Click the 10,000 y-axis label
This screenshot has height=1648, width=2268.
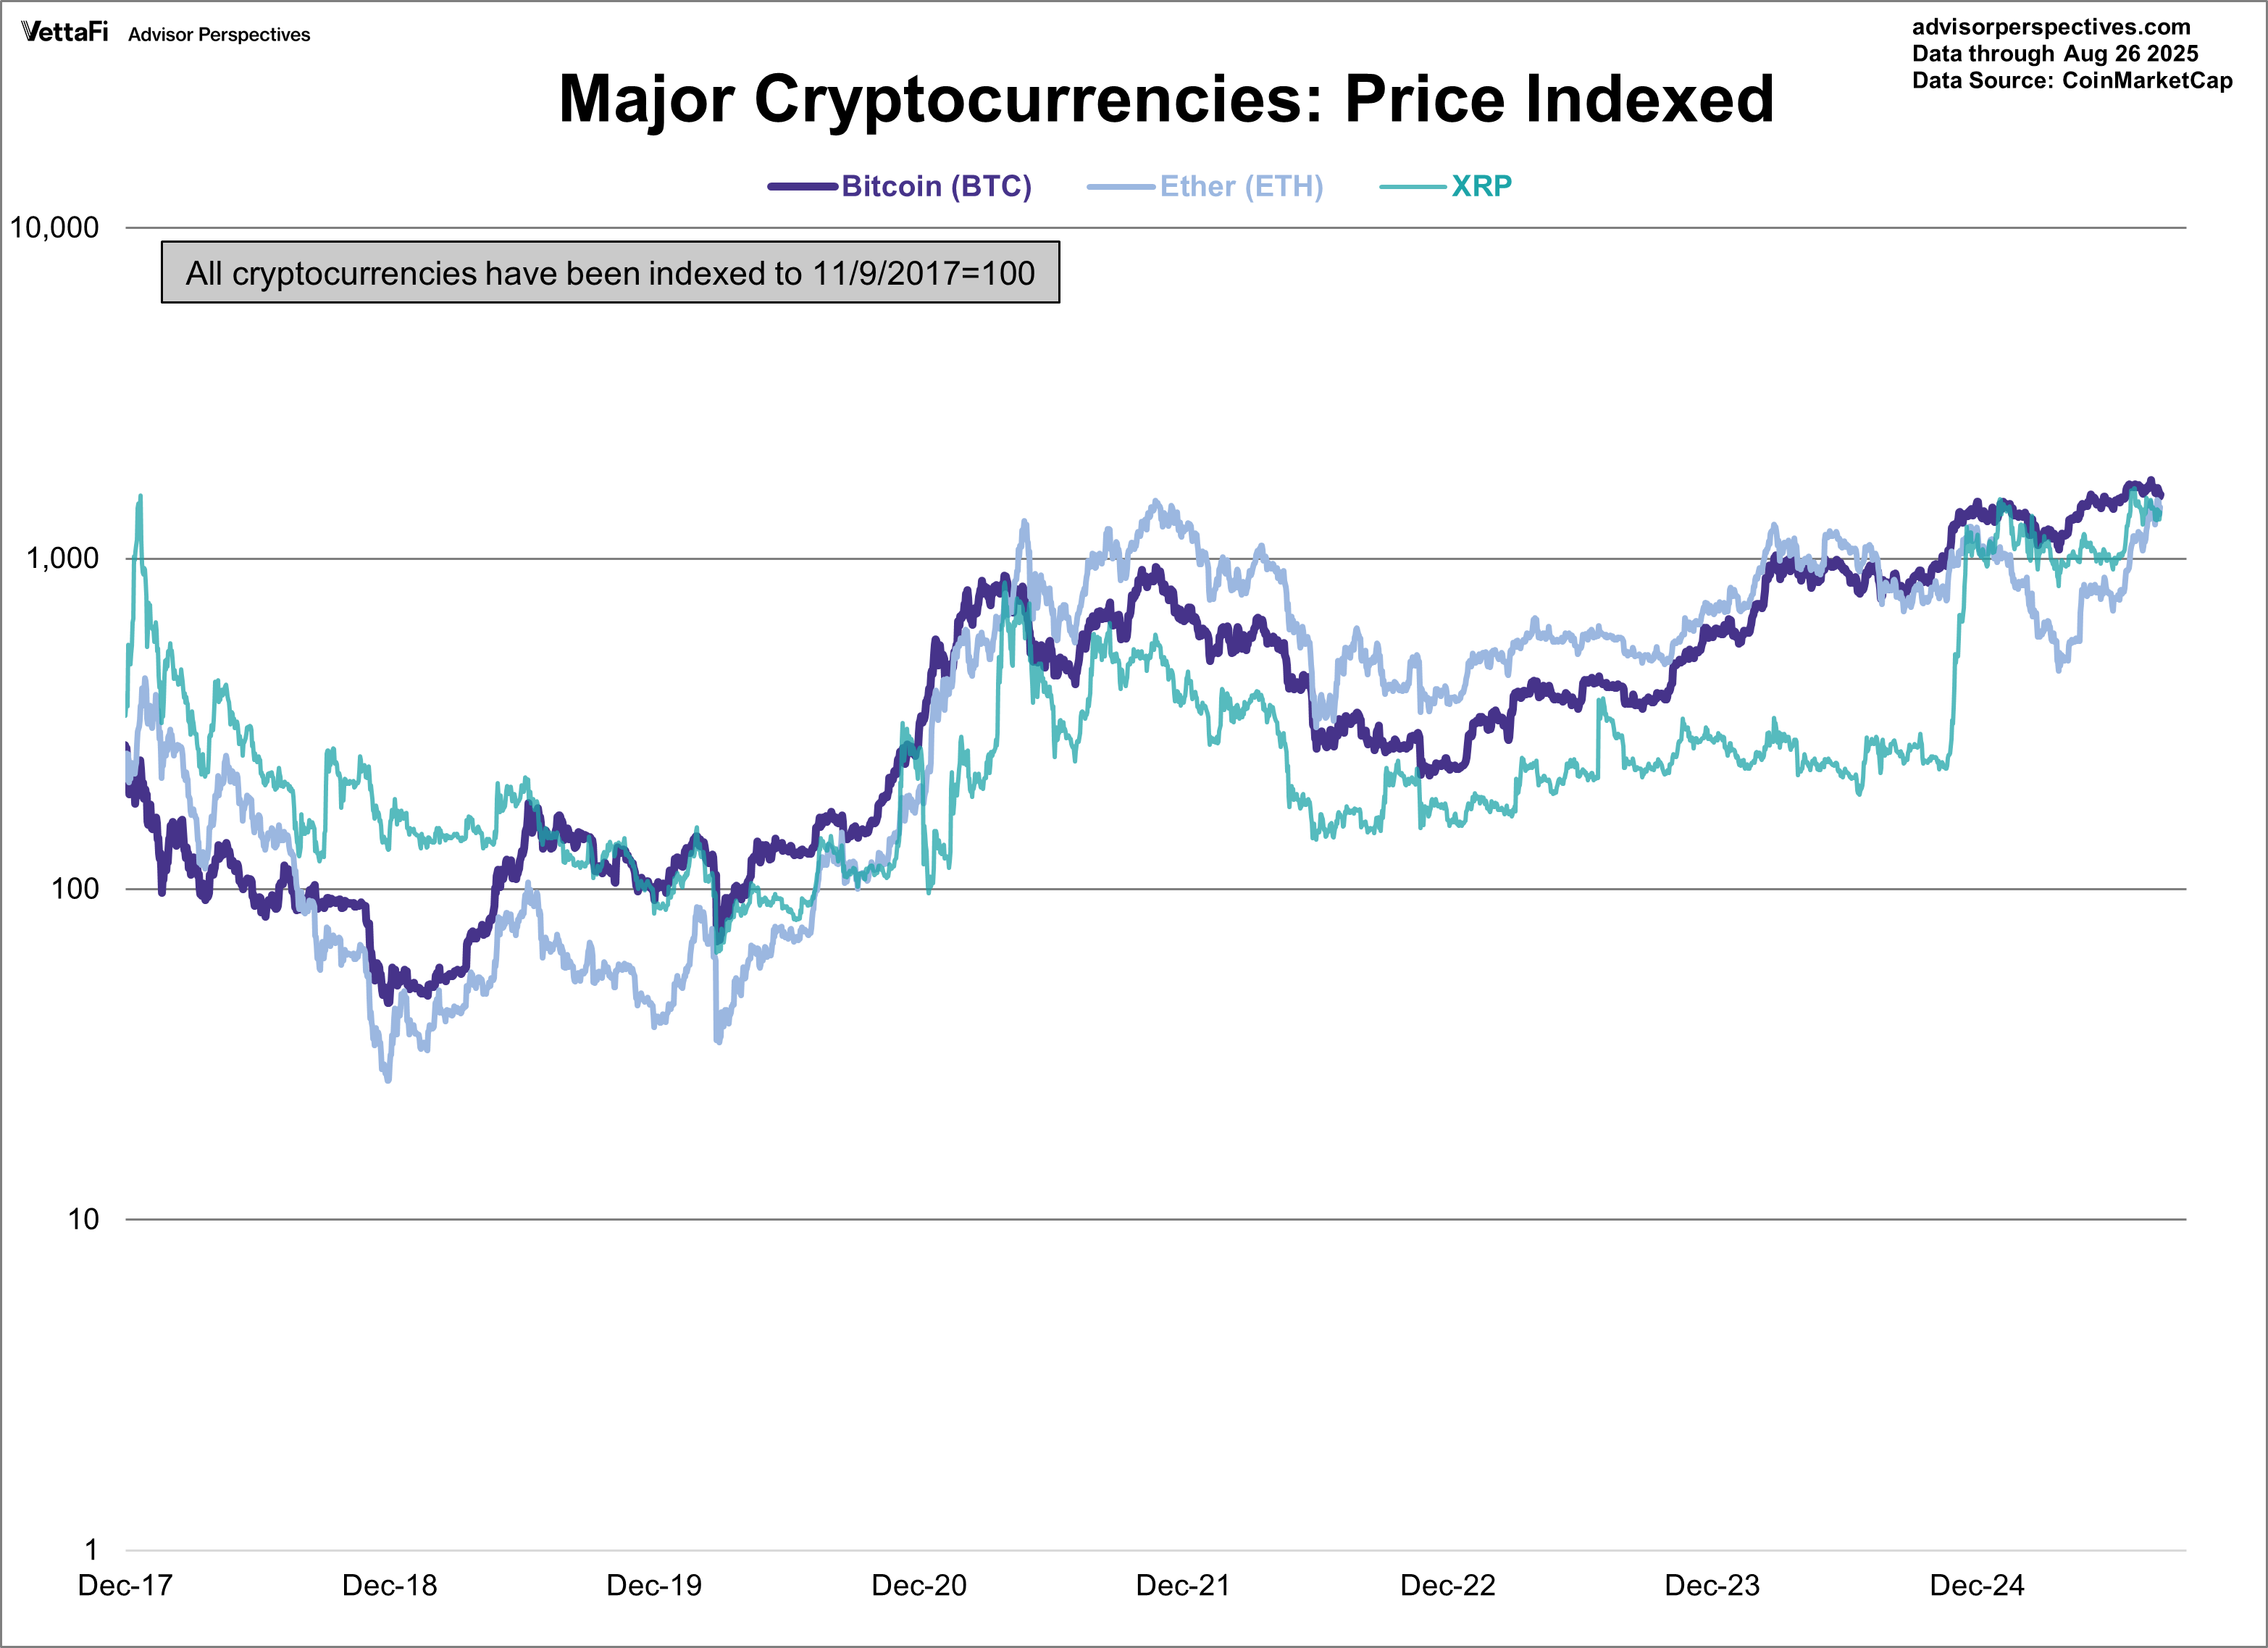pos(55,228)
